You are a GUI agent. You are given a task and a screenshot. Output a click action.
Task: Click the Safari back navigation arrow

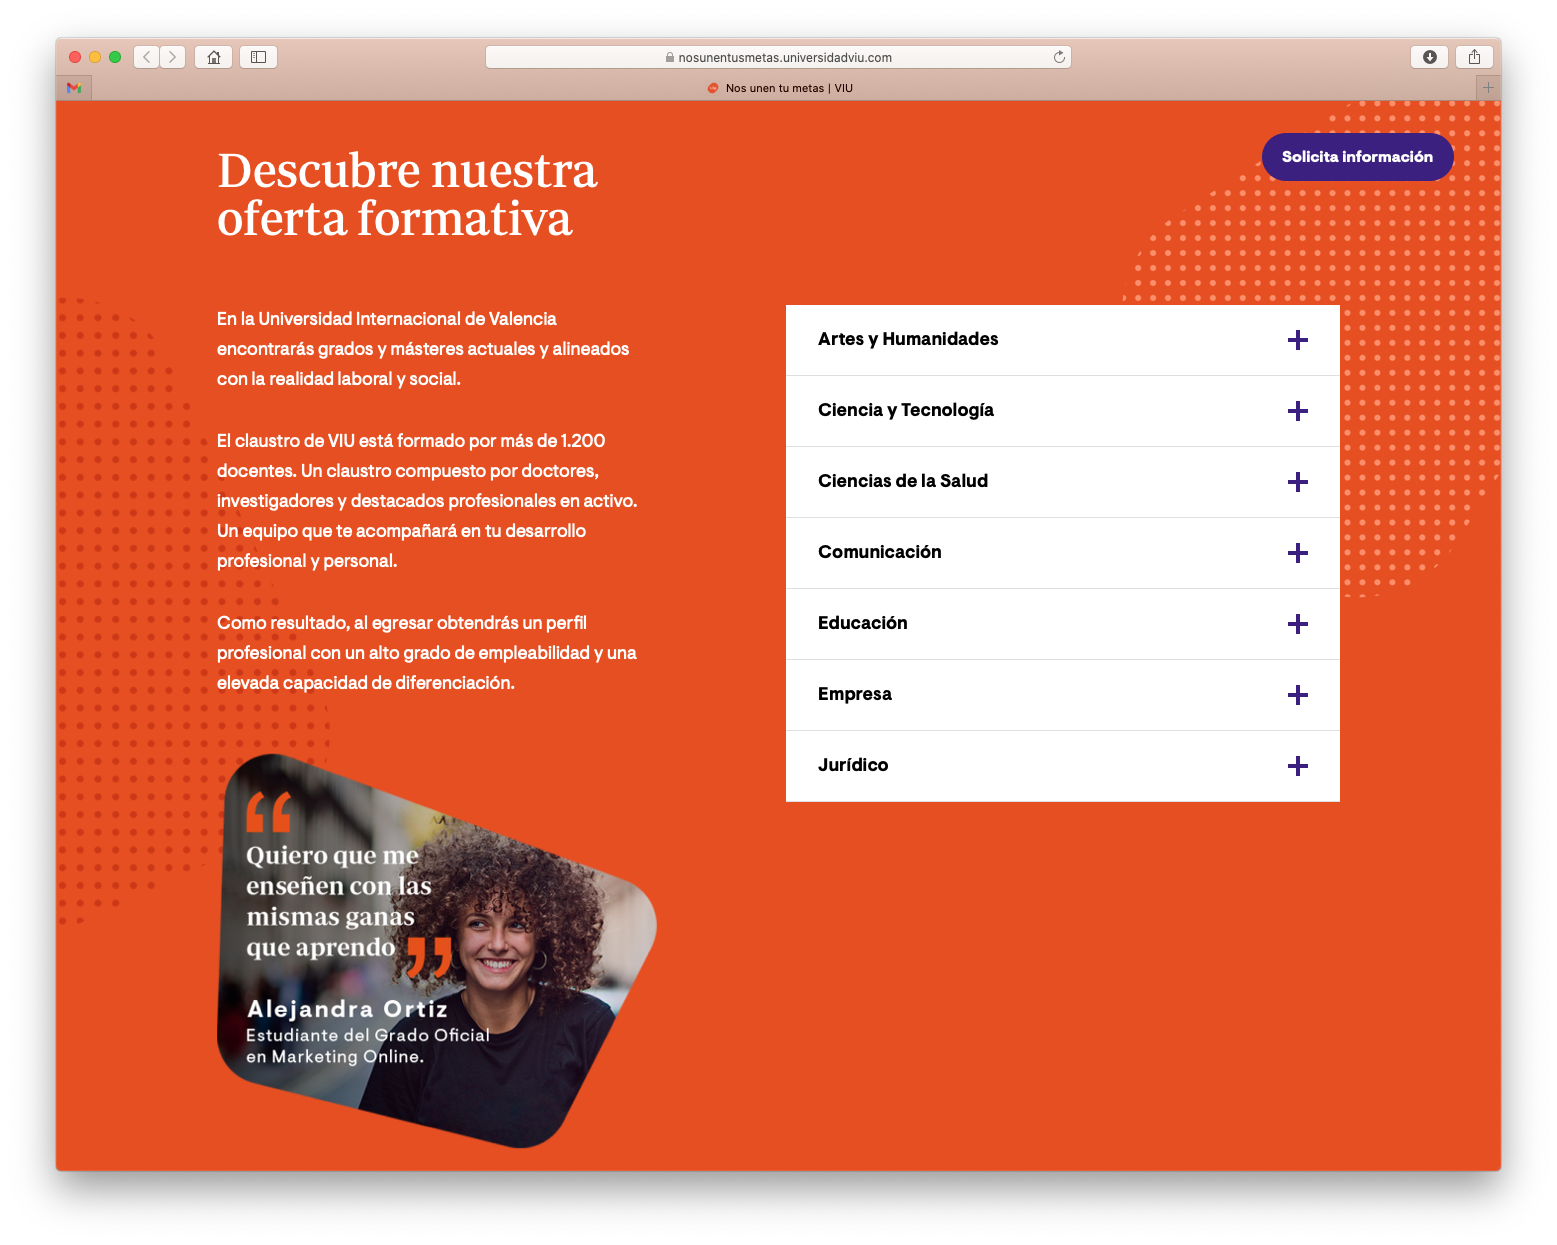[147, 57]
